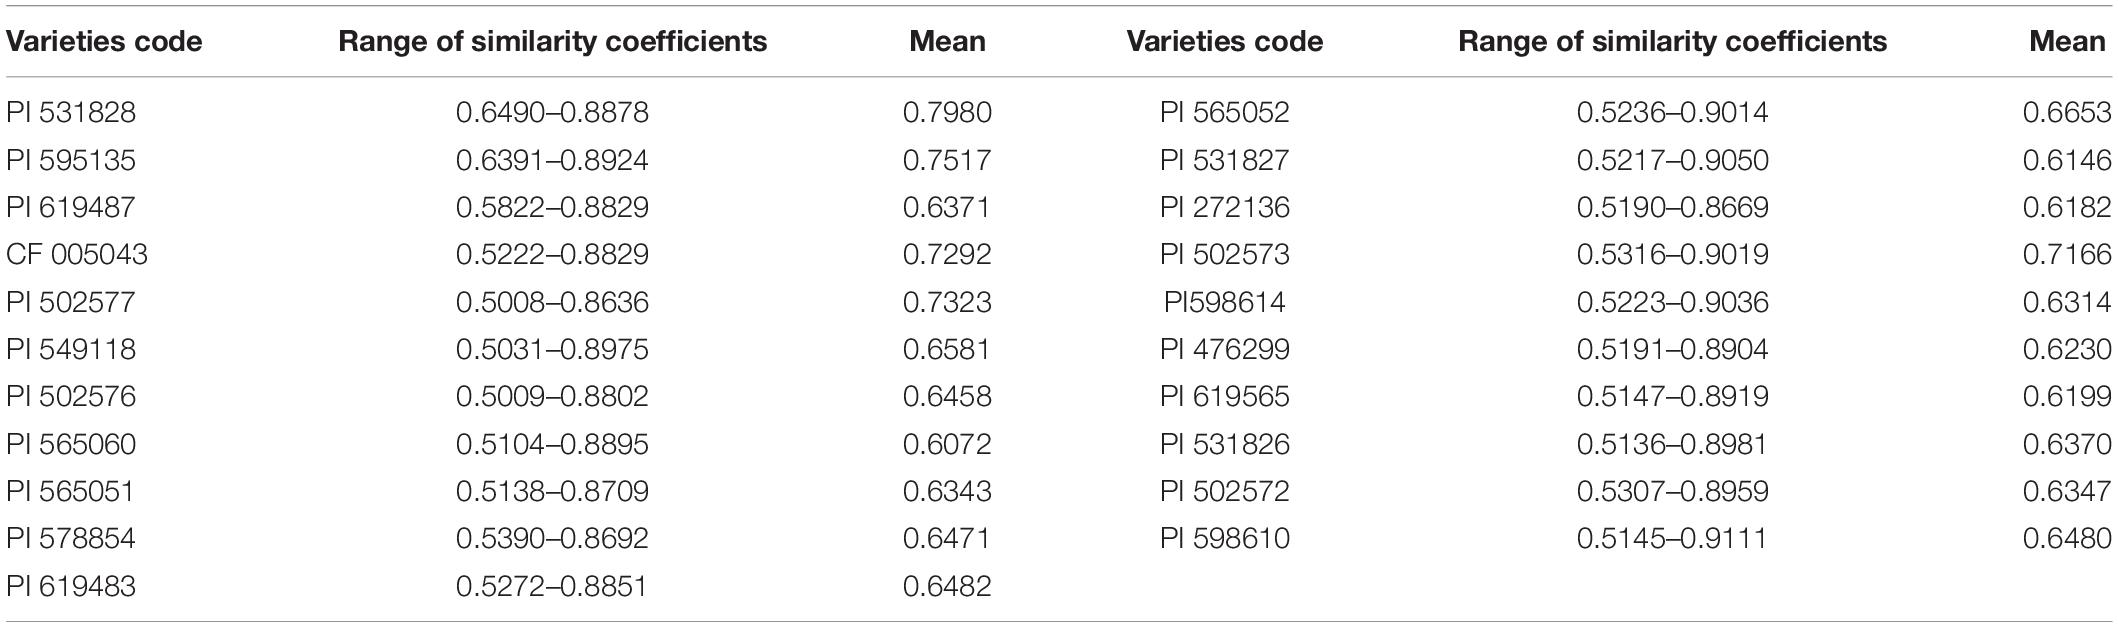Screen dimensions: 2118x627
Task: Select the left Varieties code column header
Action: point(104,41)
